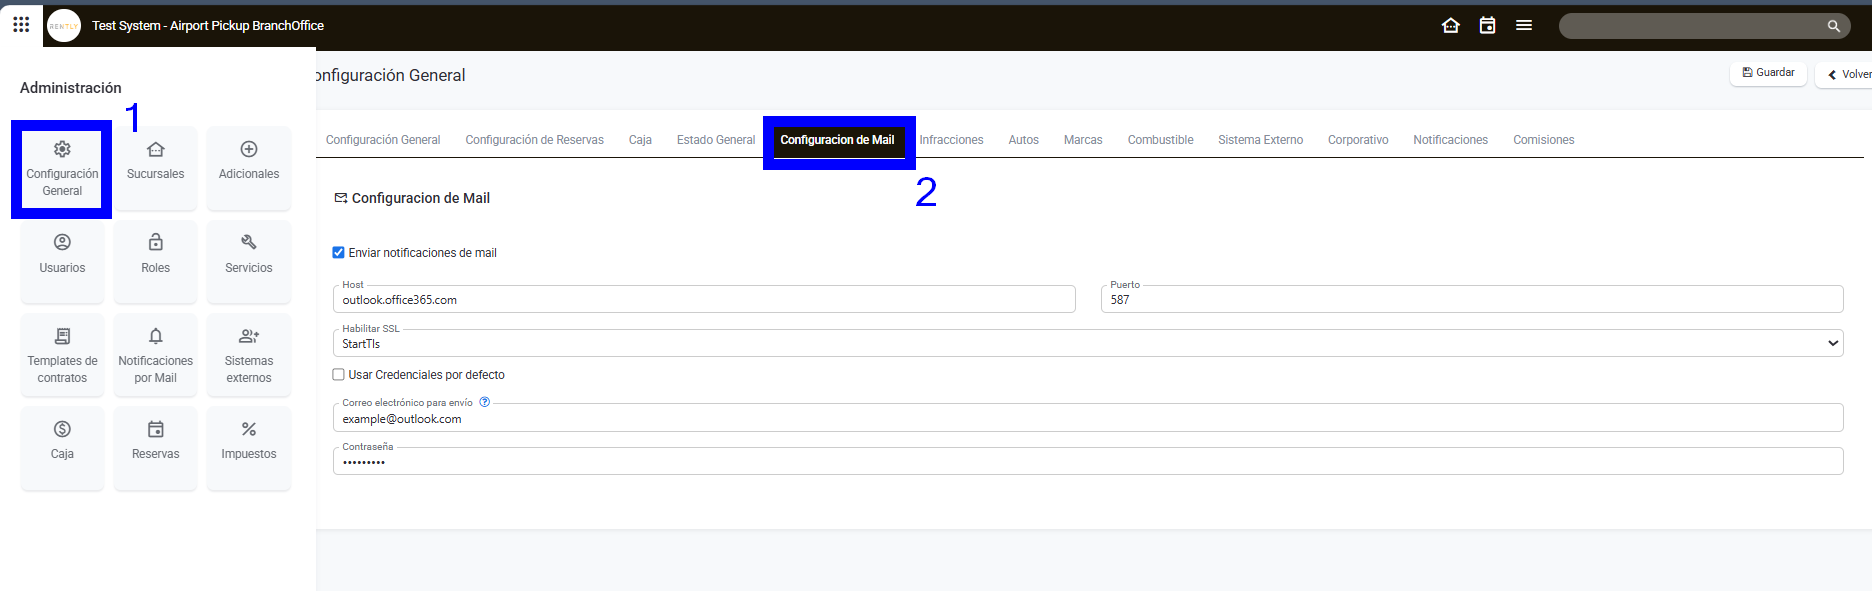Click the Guardar button
1872x591 pixels.
(1768, 73)
